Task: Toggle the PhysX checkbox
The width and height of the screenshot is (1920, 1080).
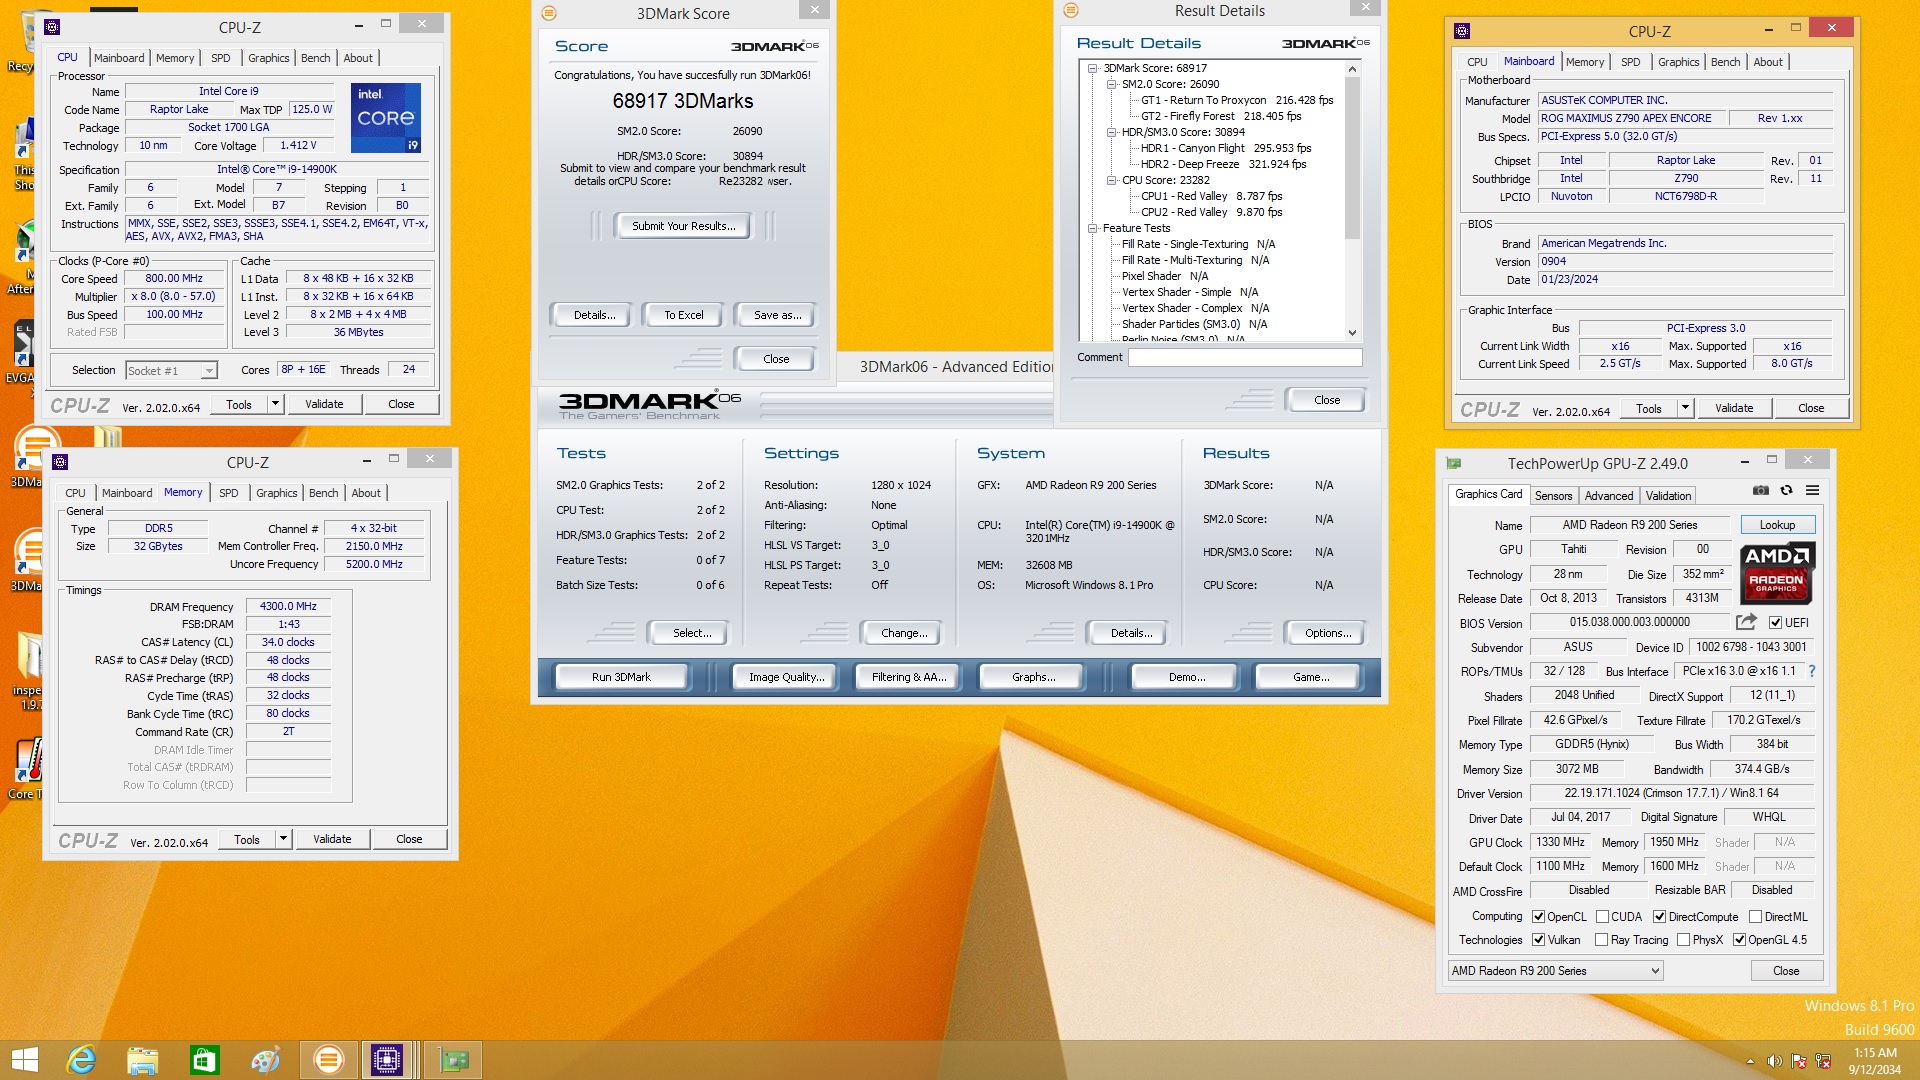Action: click(1684, 940)
